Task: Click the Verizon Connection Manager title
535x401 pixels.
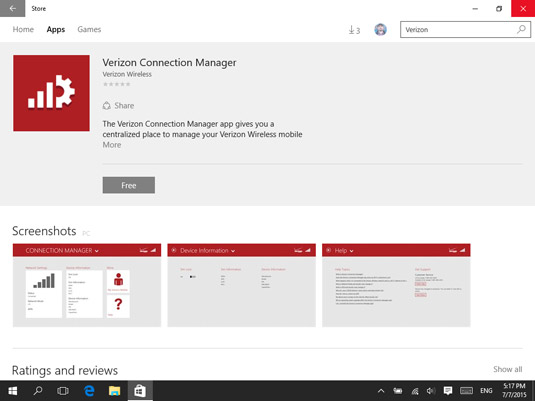Action: [x=169, y=62]
